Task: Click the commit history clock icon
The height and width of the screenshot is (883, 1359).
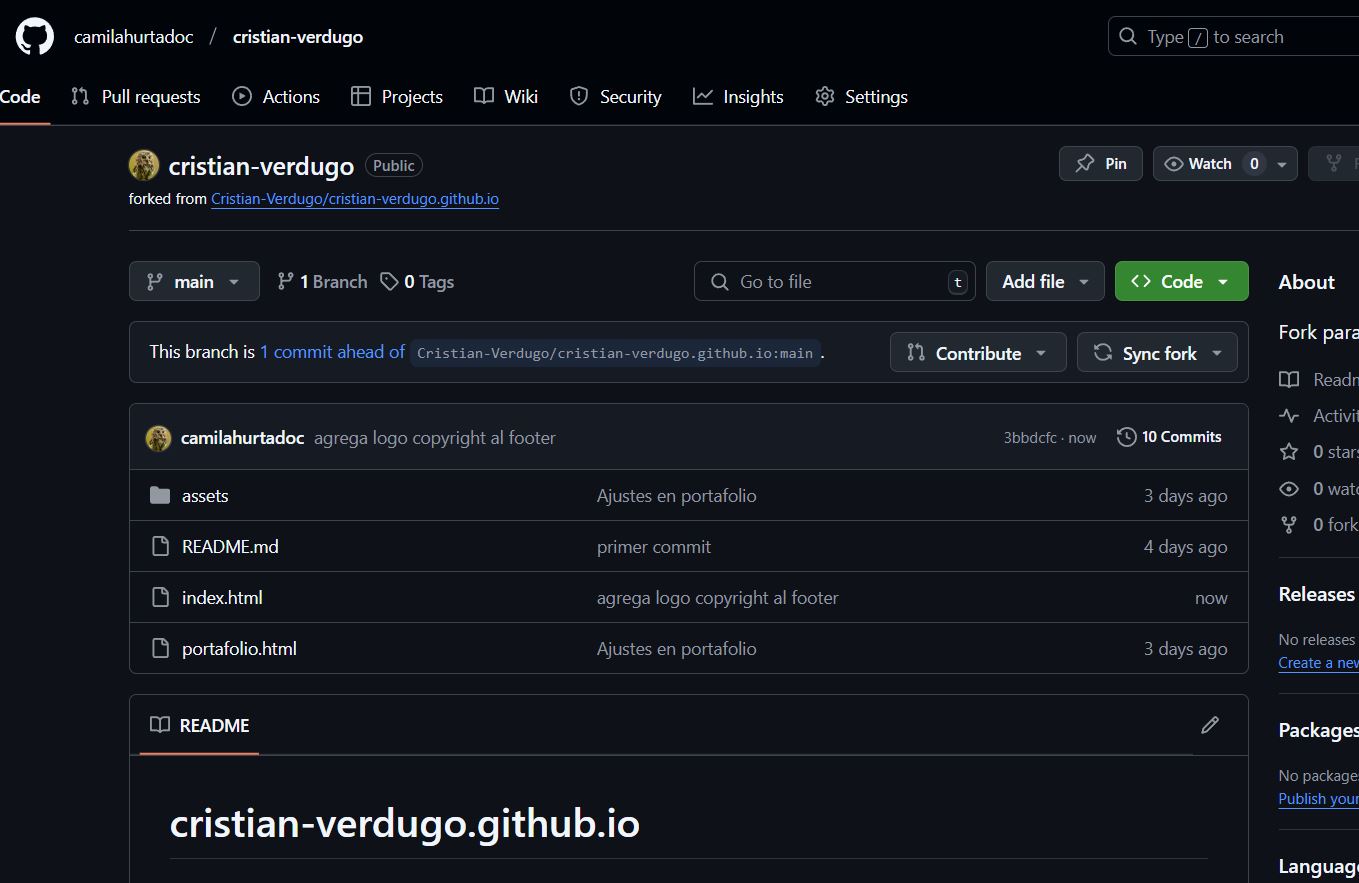Action: click(1126, 436)
